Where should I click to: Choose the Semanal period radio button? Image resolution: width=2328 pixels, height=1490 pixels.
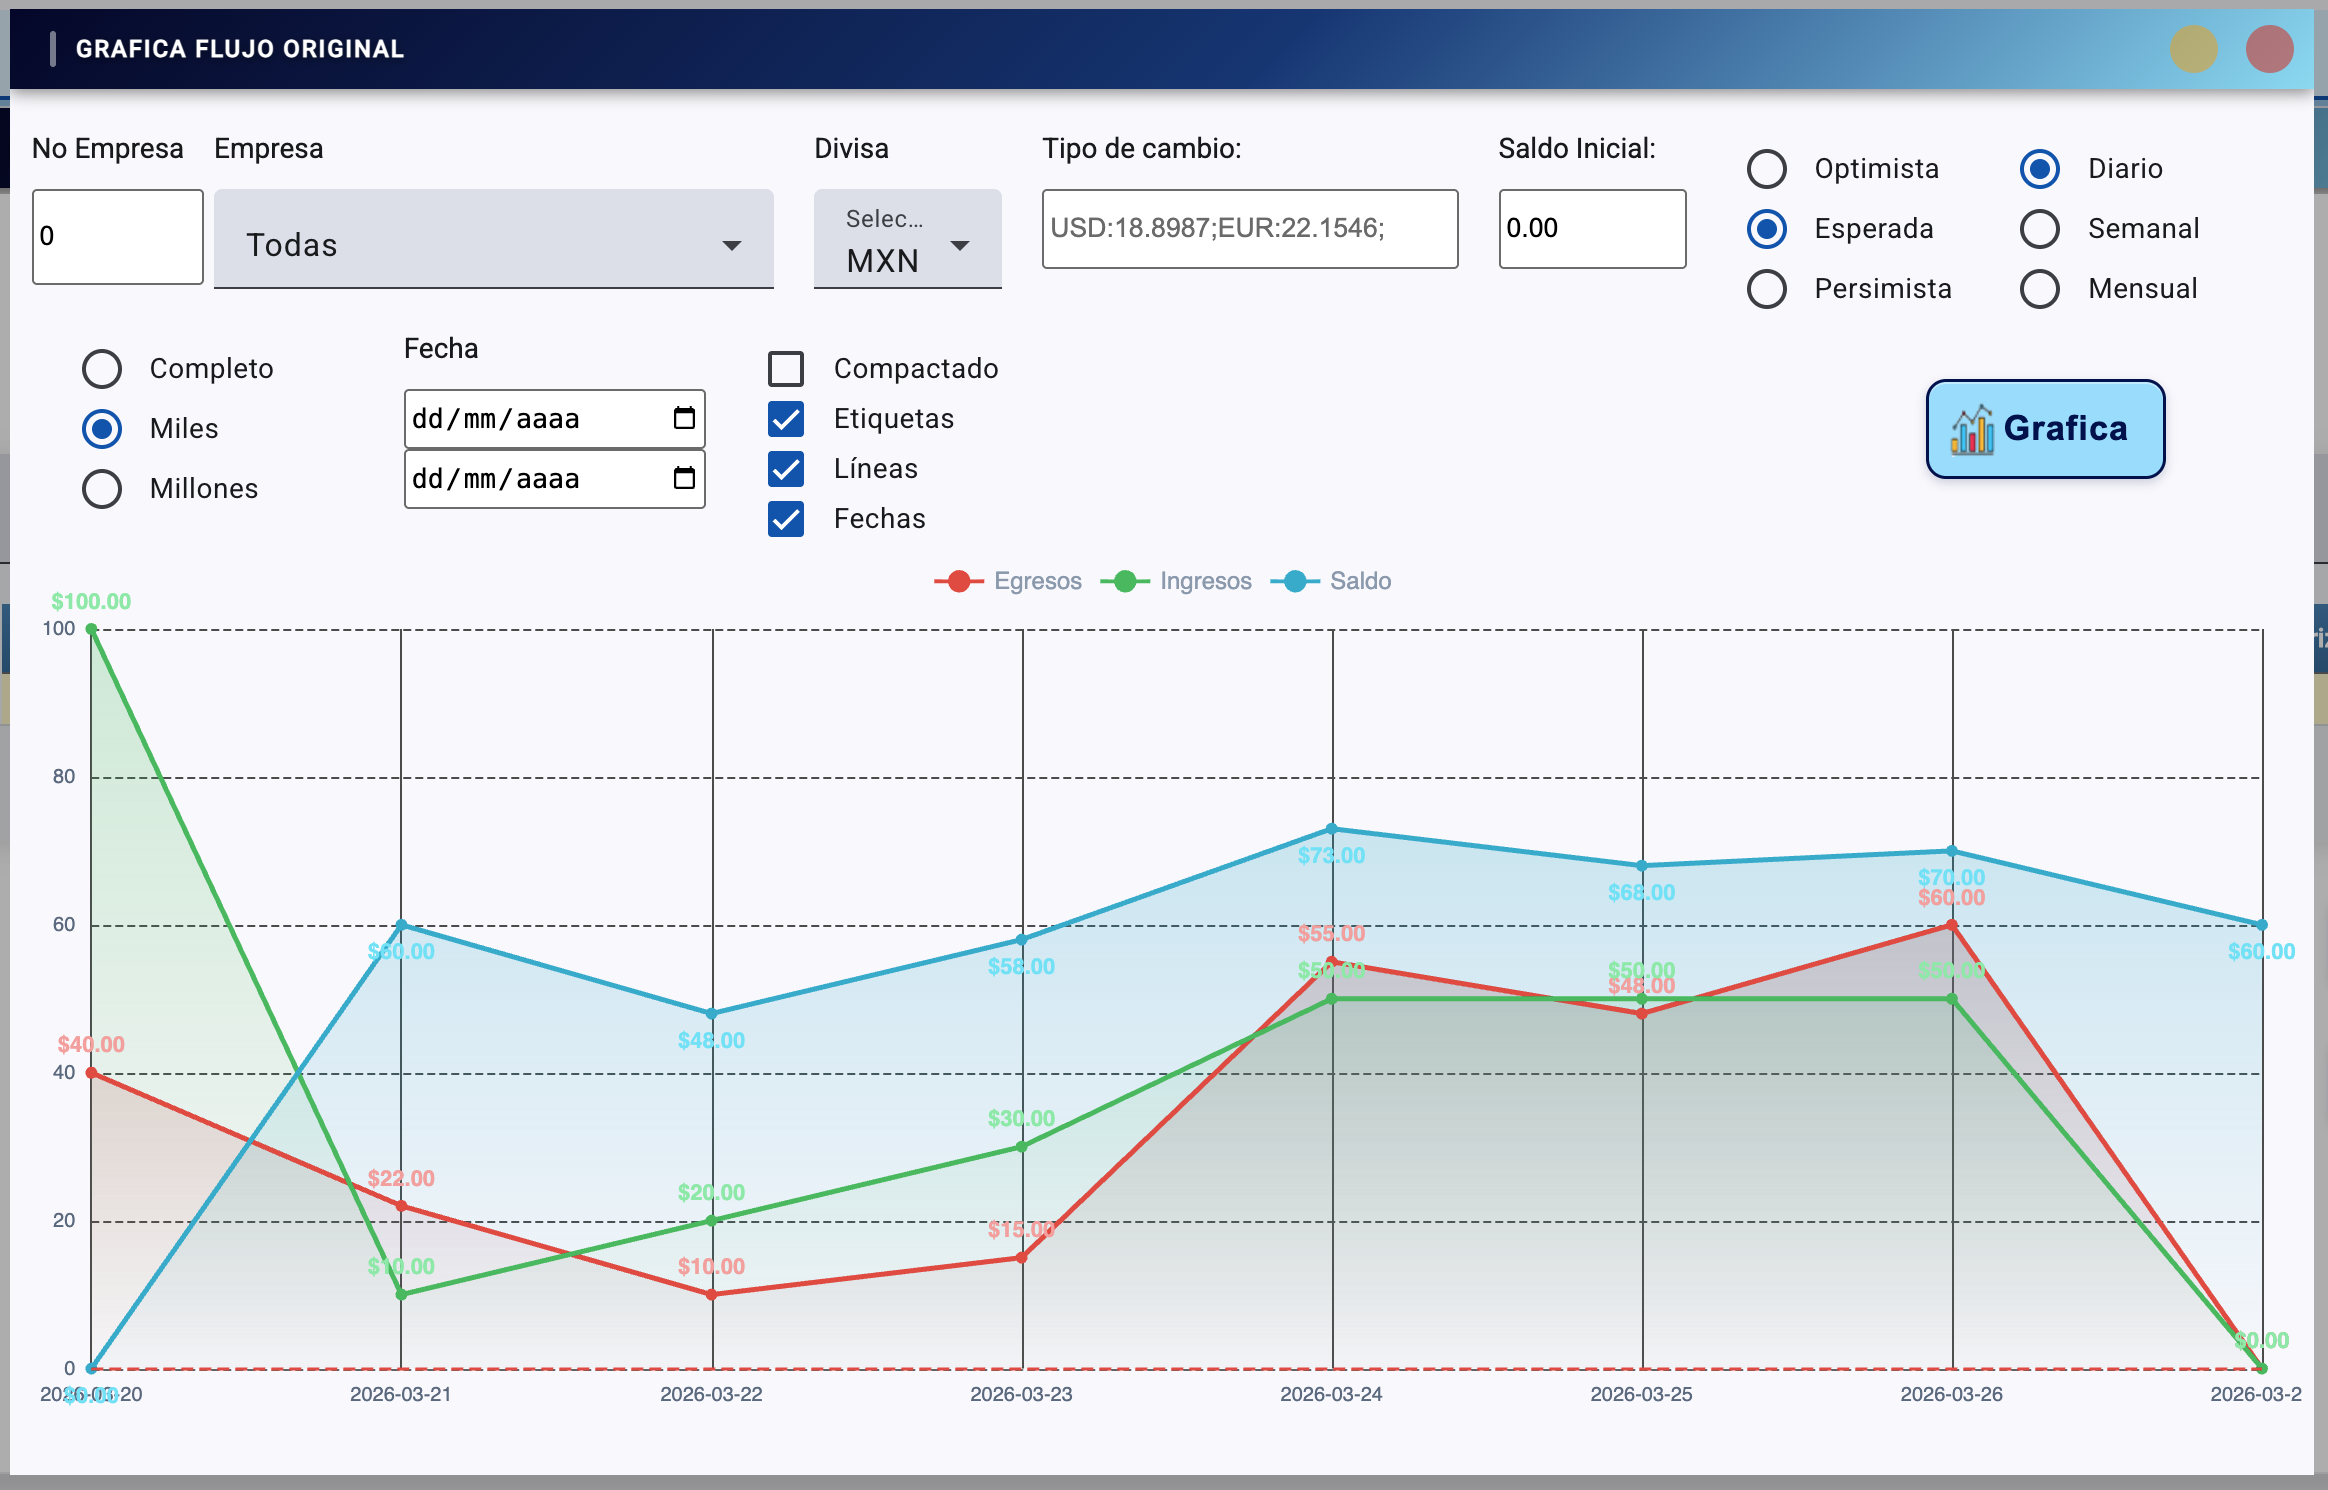point(2040,229)
